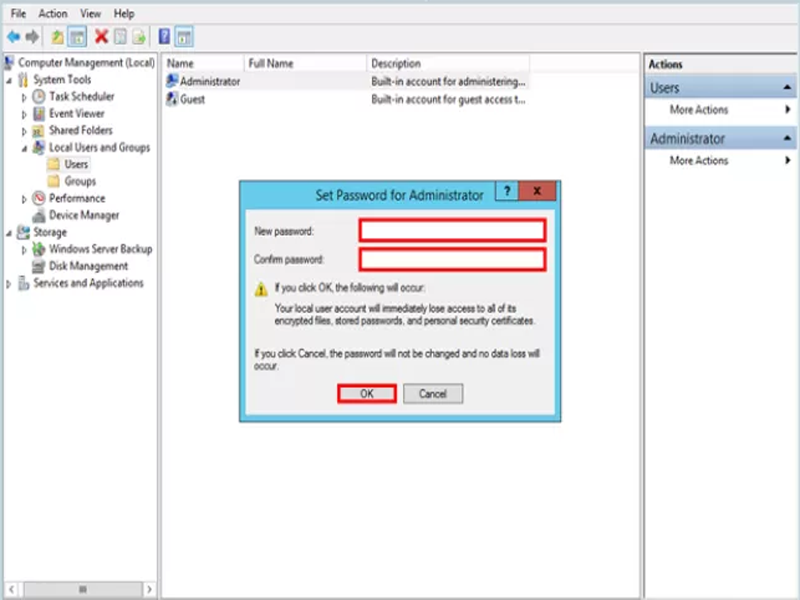Click the Local Users and Groups icon
800x600 pixels.
point(39,147)
